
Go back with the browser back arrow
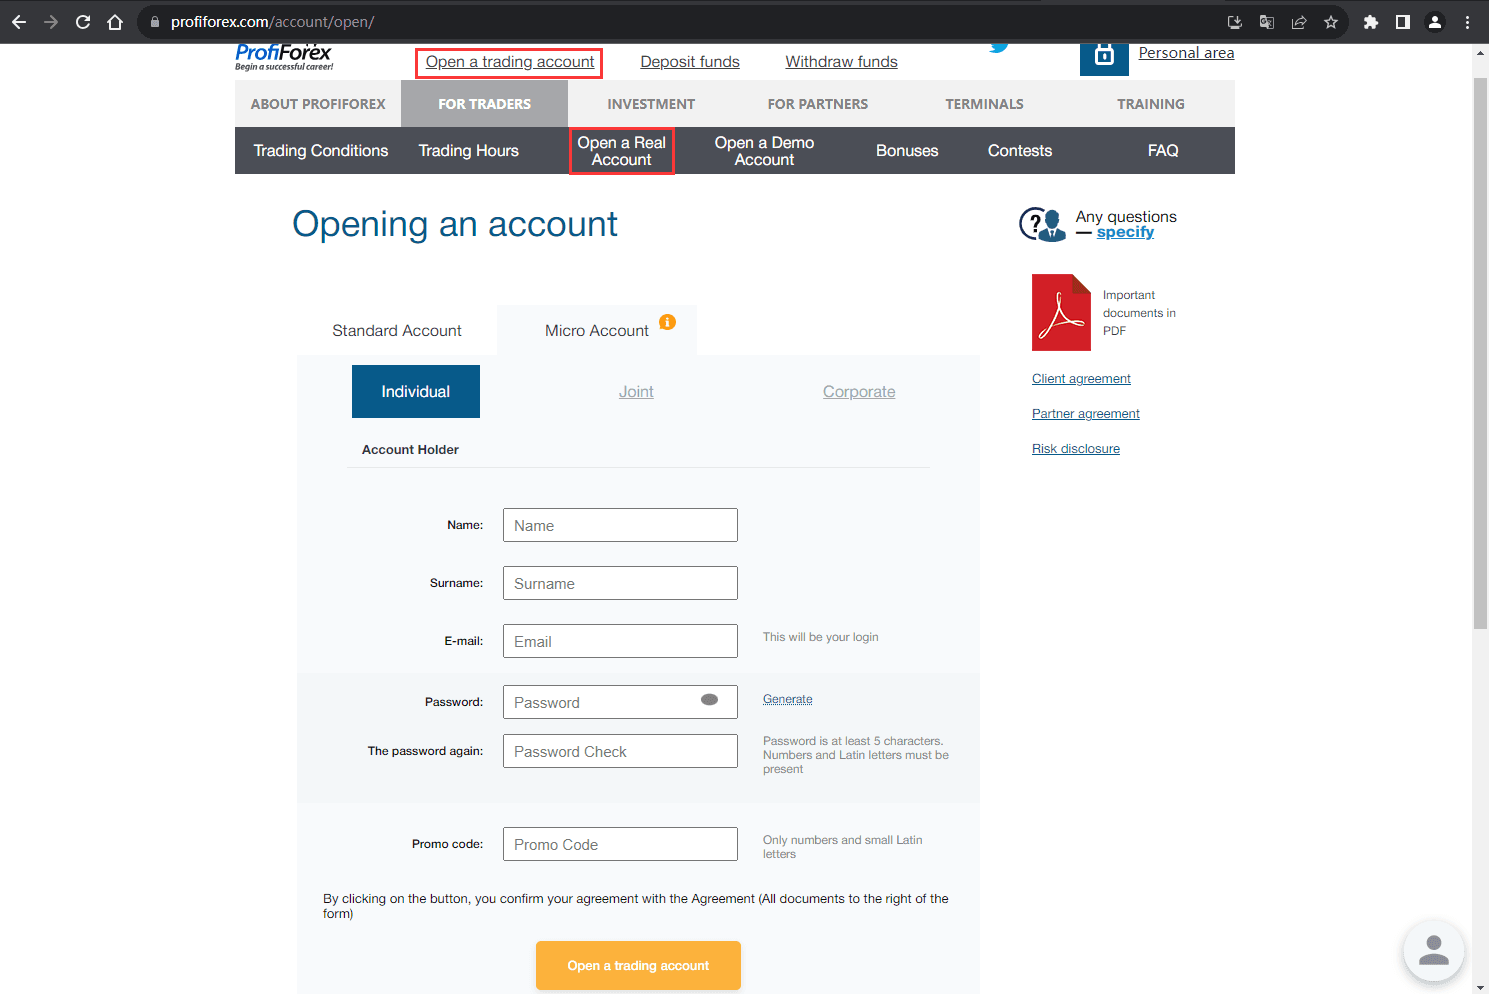click(x=19, y=22)
